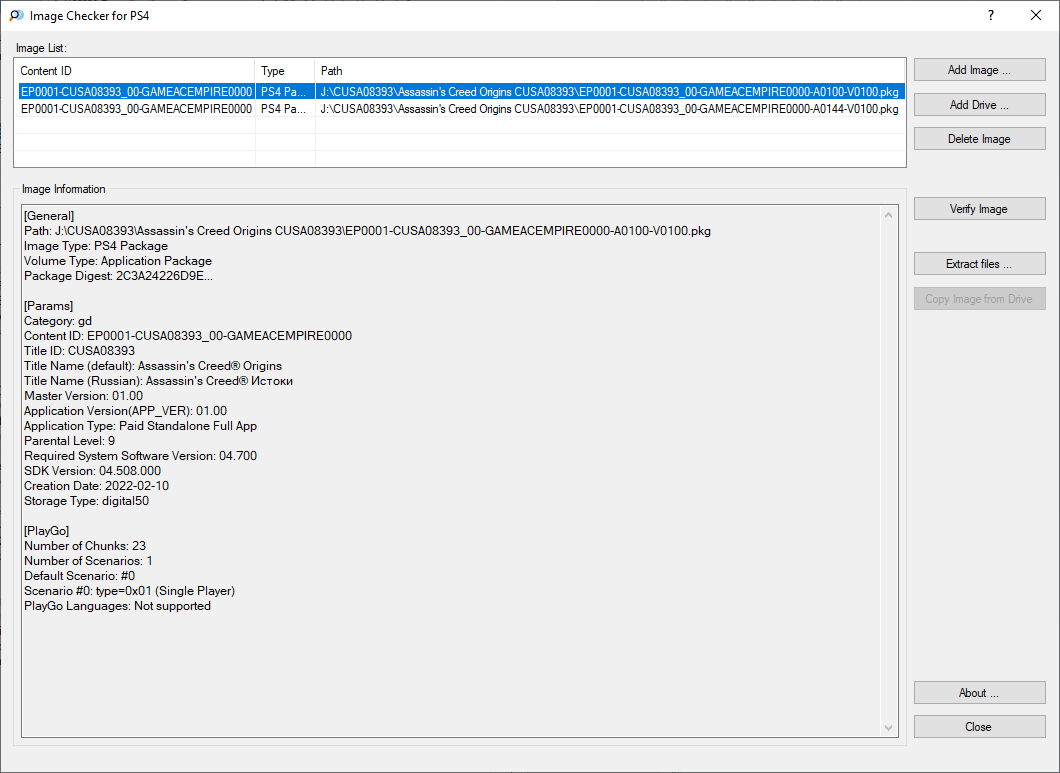Click the Verify Image button
The width and height of the screenshot is (1060, 773).
tap(979, 209)
